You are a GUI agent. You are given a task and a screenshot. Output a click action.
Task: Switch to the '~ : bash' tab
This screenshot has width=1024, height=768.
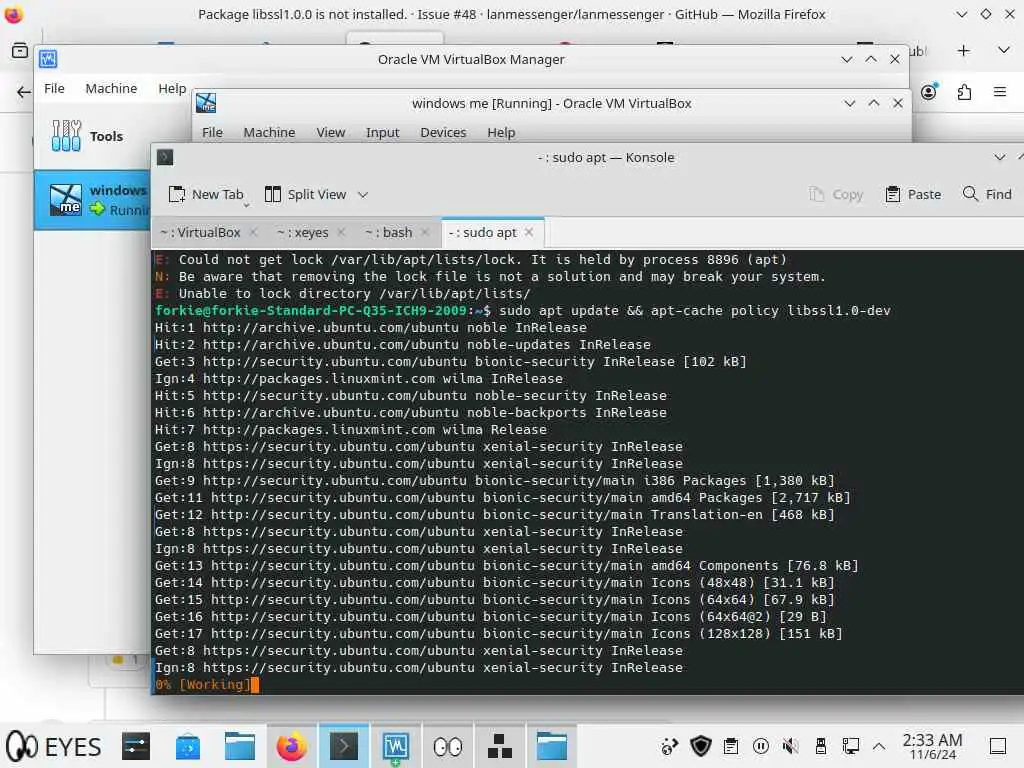point(389,232)
